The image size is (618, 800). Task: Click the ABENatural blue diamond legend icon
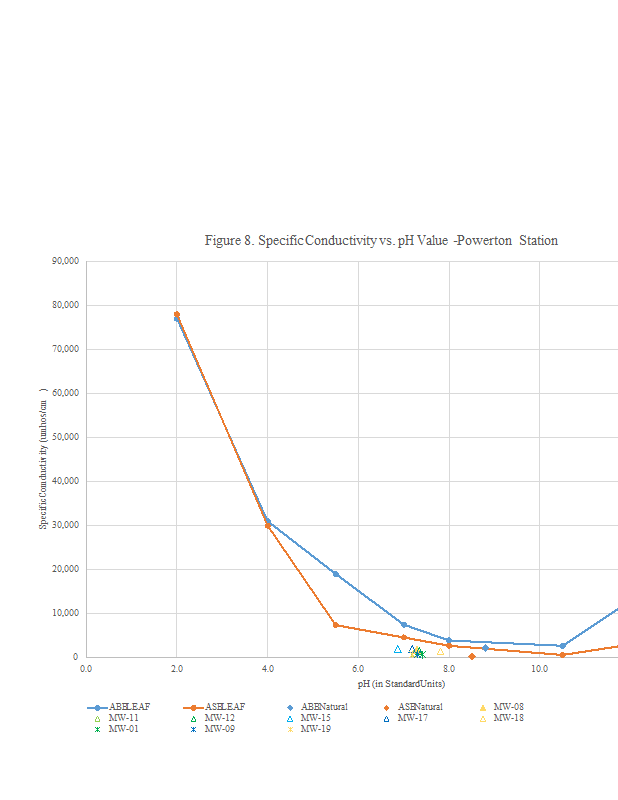290,707
